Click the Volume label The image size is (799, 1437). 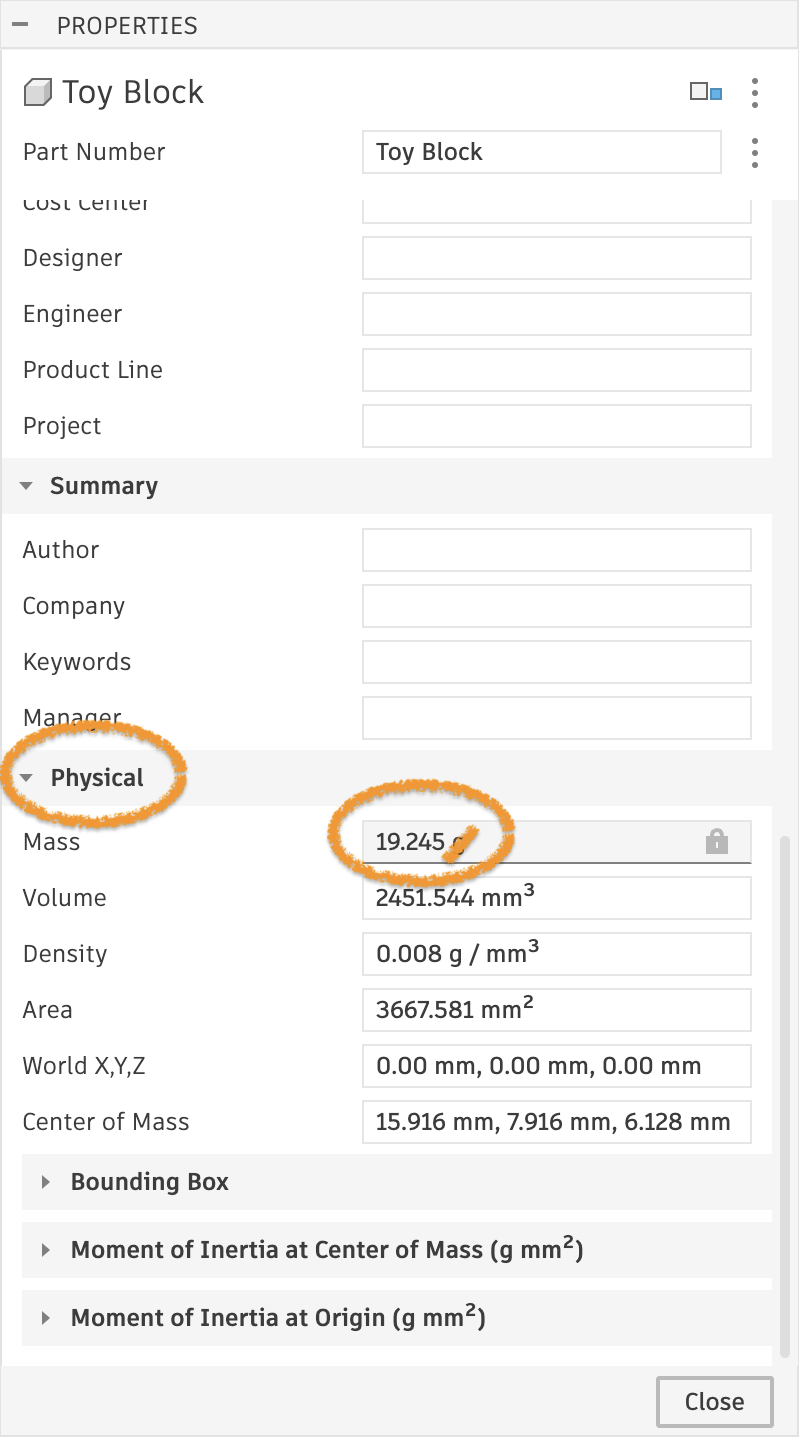point(64,898)
